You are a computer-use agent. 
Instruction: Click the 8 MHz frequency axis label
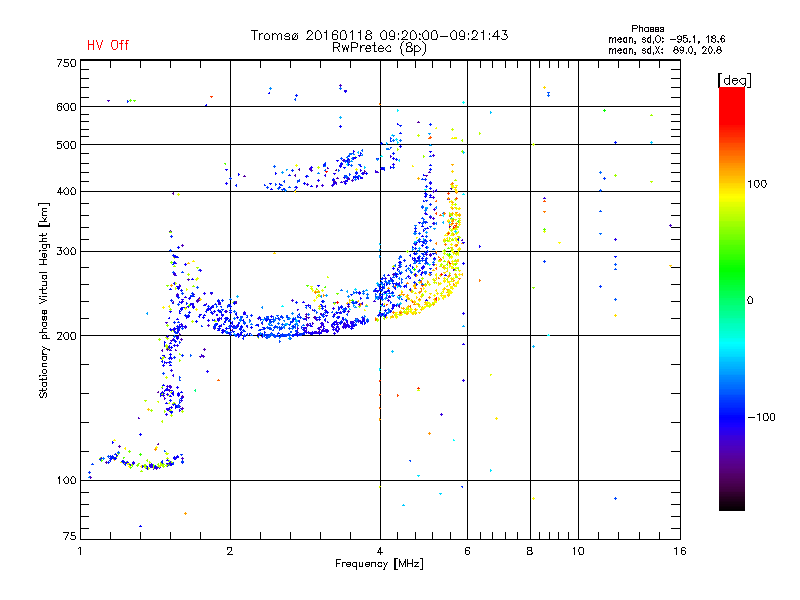tap(530, 551)
